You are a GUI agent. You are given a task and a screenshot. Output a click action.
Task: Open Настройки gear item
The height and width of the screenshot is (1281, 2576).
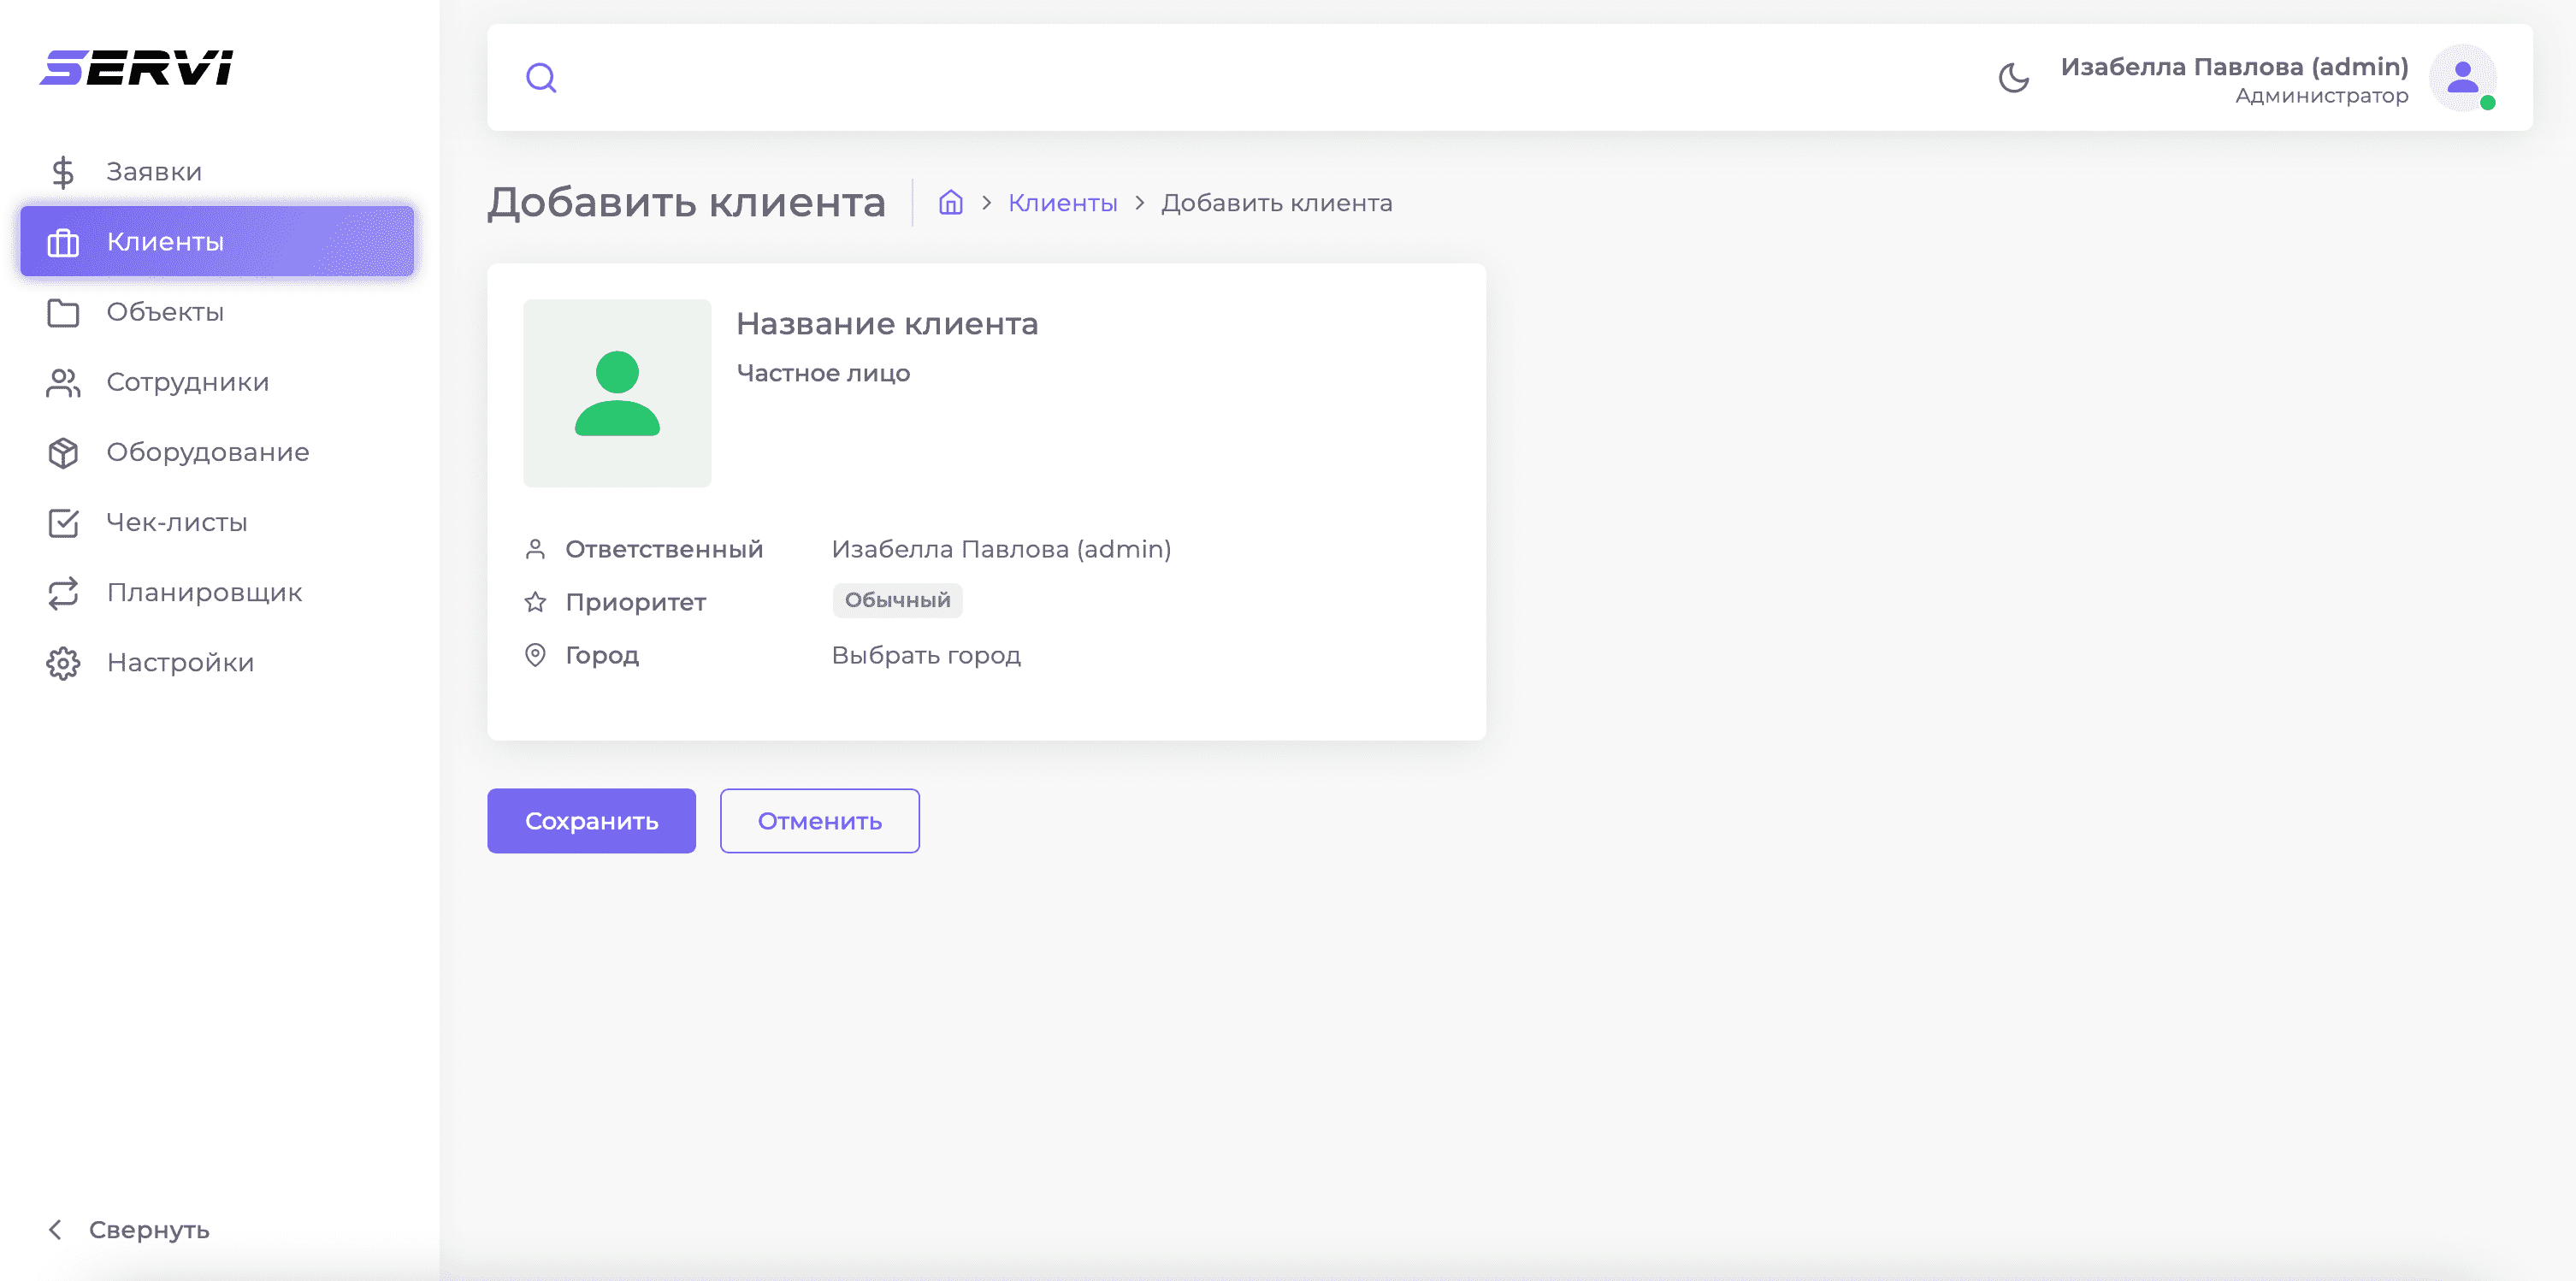(180, 662)
